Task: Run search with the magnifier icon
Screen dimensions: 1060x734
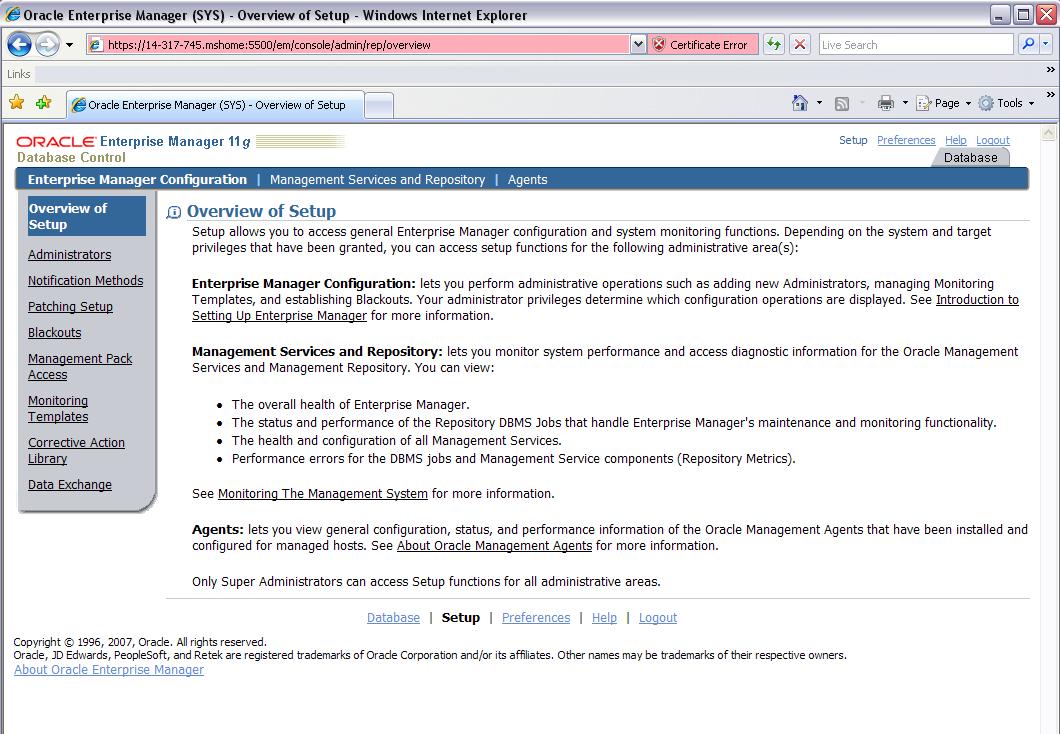Action: pyautogui.click(x=1028, y=45)
